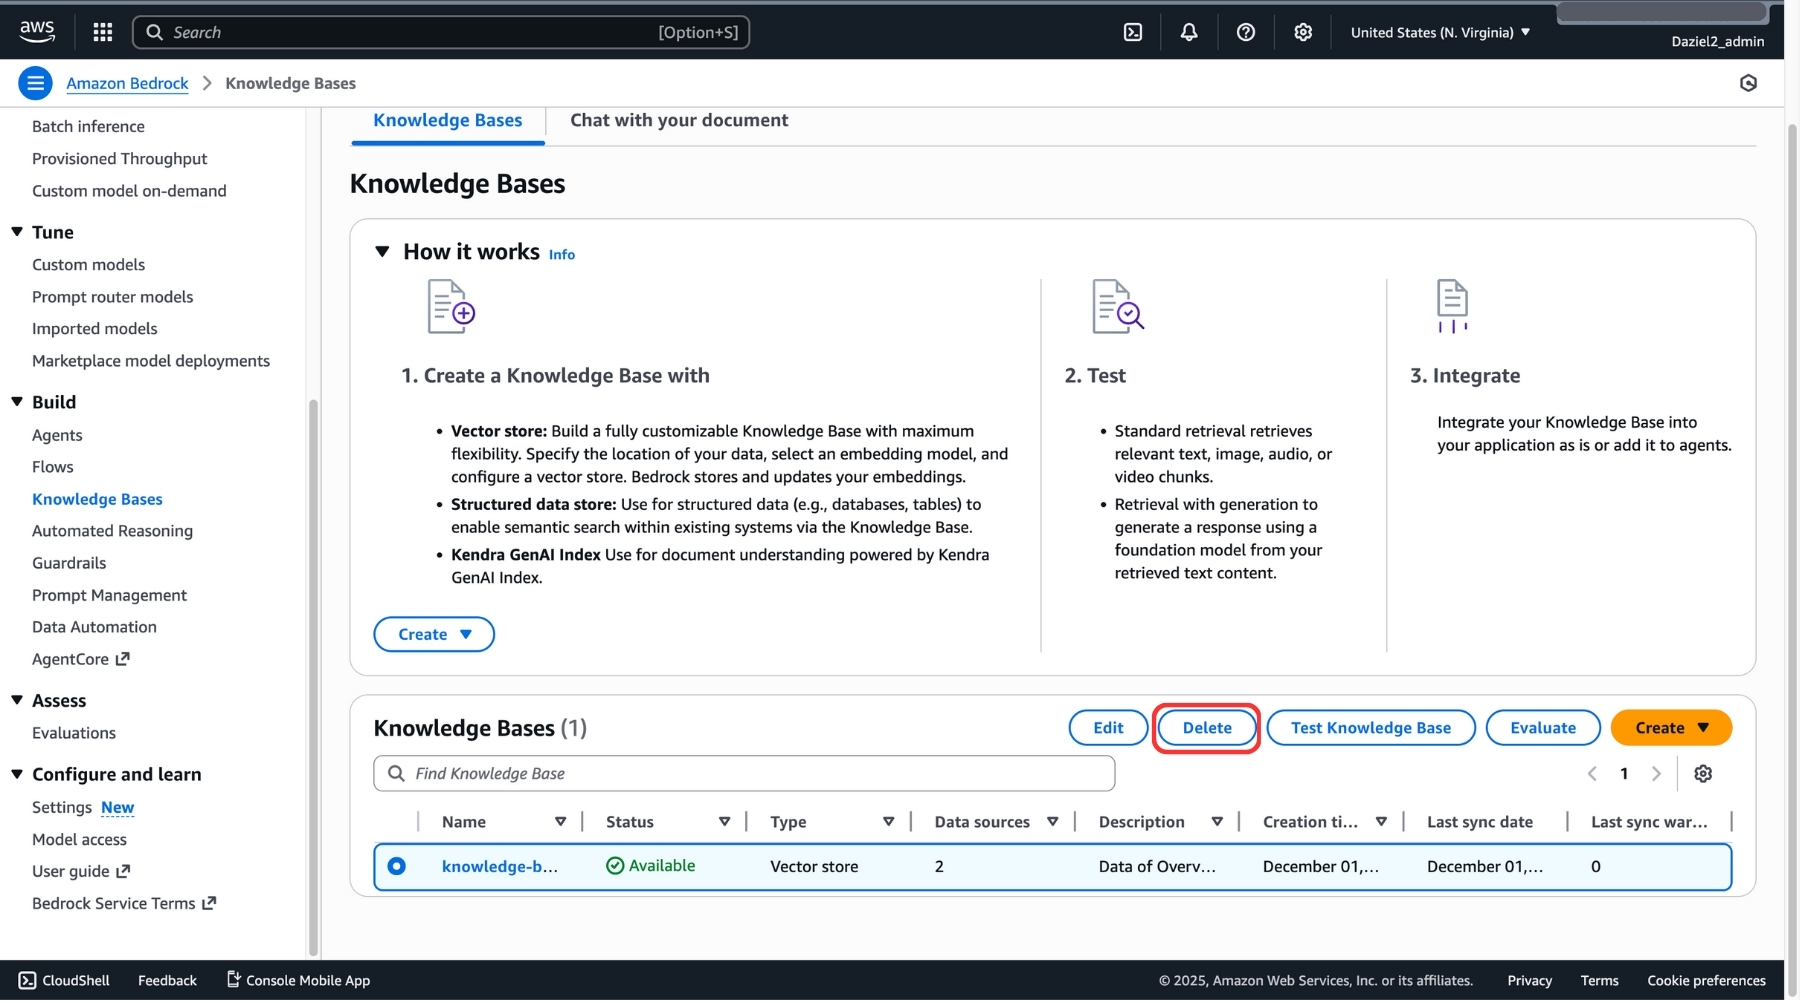Navigate to Amazon Bedrock via breadcrumb
This screenshot has width=1800, height=1003.
click(127, 83)
